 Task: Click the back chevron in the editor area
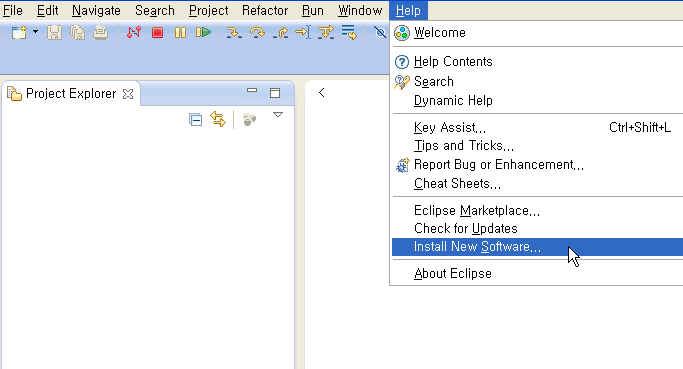[321, 93]
